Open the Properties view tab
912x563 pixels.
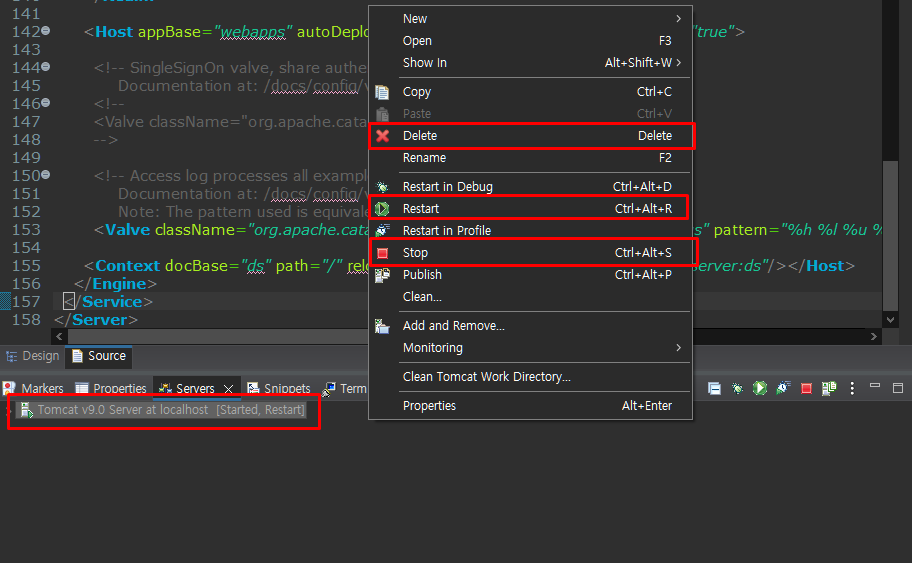pos(111,389)
